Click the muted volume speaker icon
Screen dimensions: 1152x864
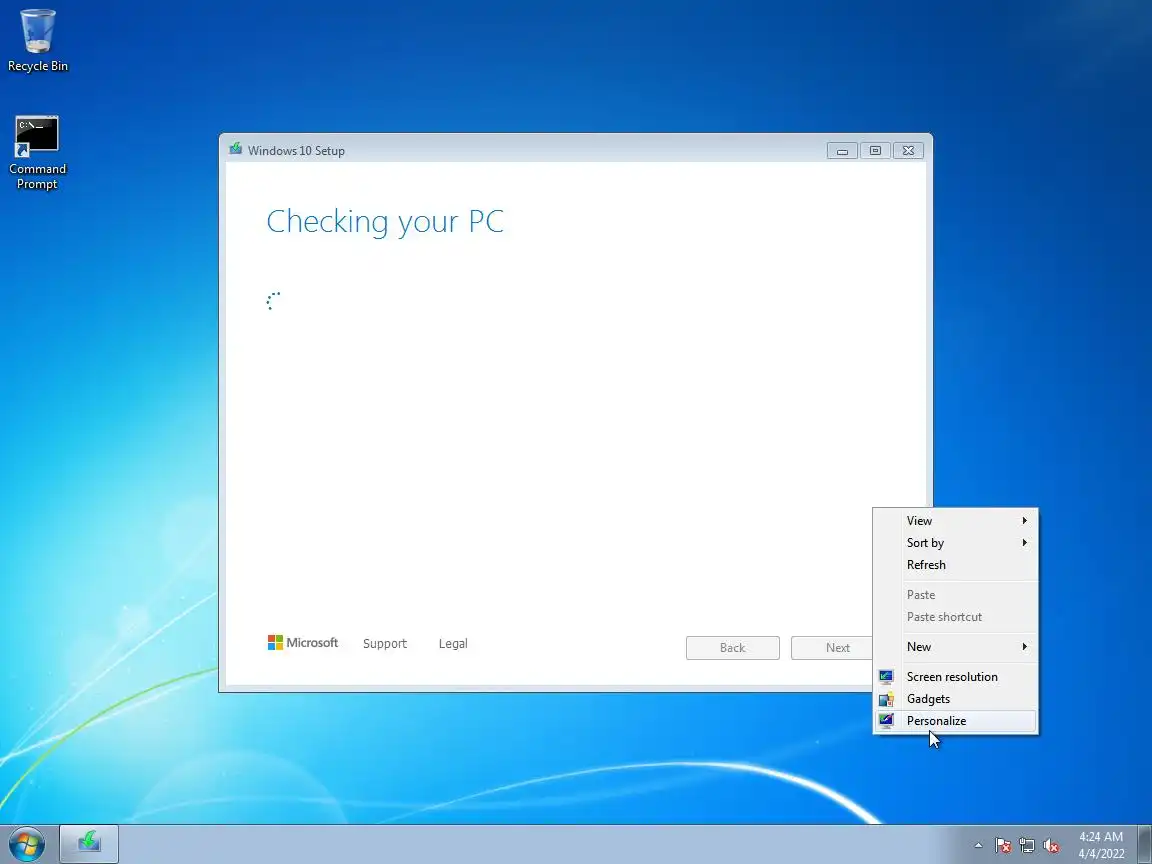click(x=1051, y=846)
